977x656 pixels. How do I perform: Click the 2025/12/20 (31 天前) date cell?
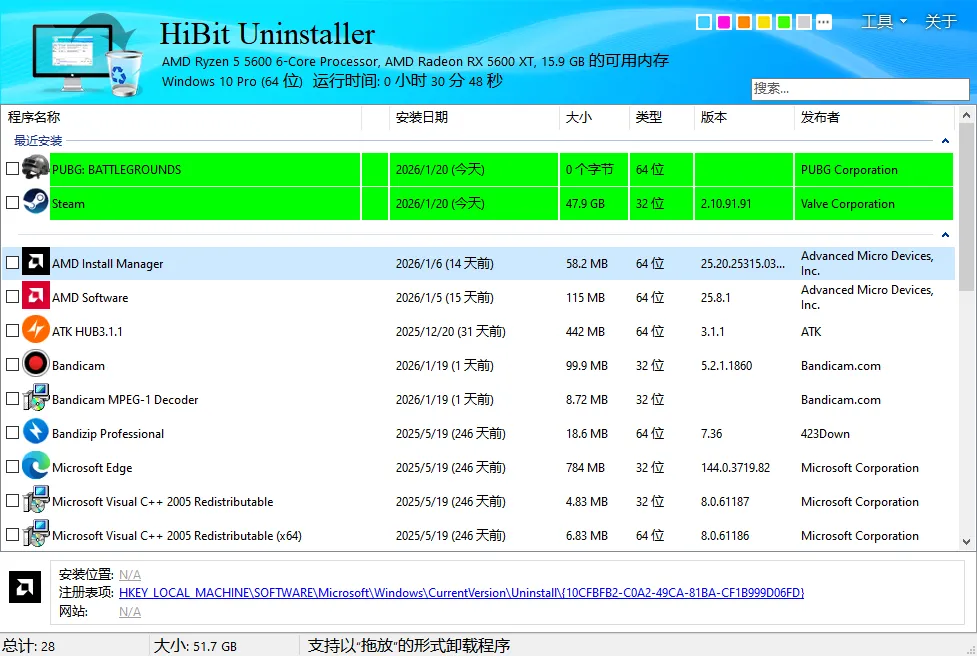point(450,331)
